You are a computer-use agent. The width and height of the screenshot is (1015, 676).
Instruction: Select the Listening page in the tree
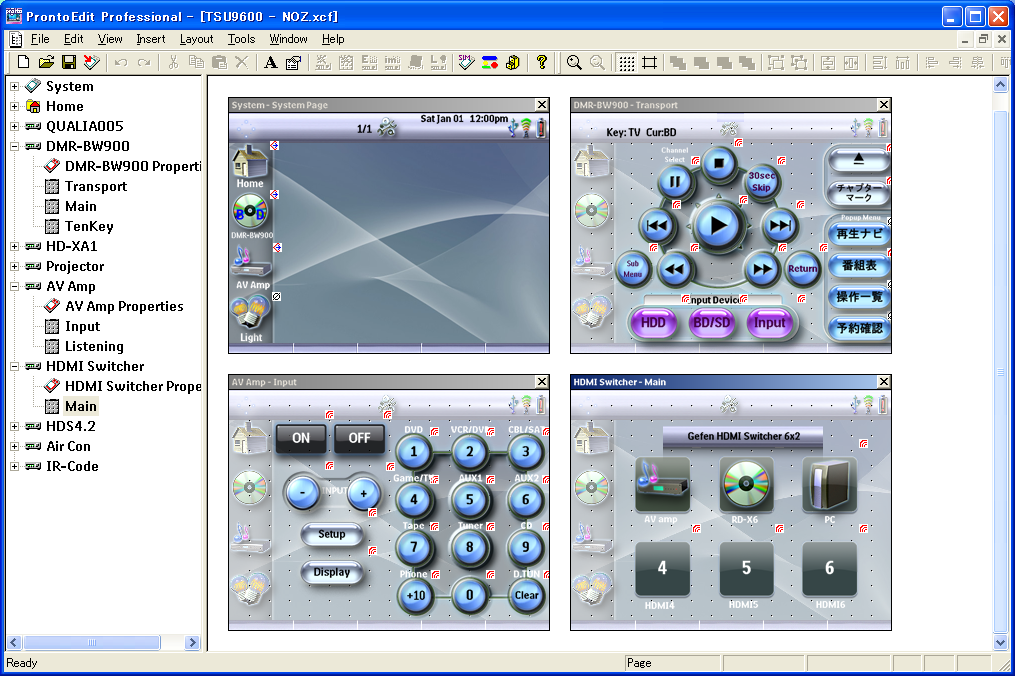94,346
